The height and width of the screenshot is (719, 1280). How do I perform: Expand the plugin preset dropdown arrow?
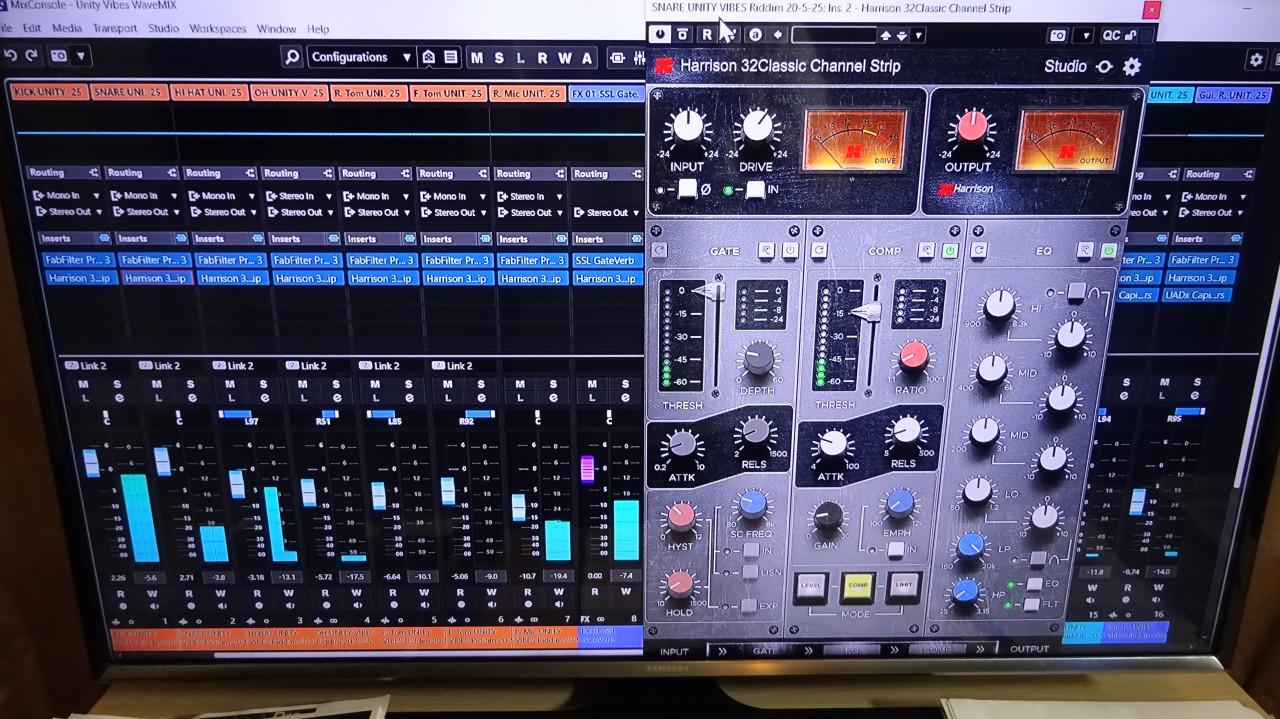pyautogui.click(x=918, y=35)
